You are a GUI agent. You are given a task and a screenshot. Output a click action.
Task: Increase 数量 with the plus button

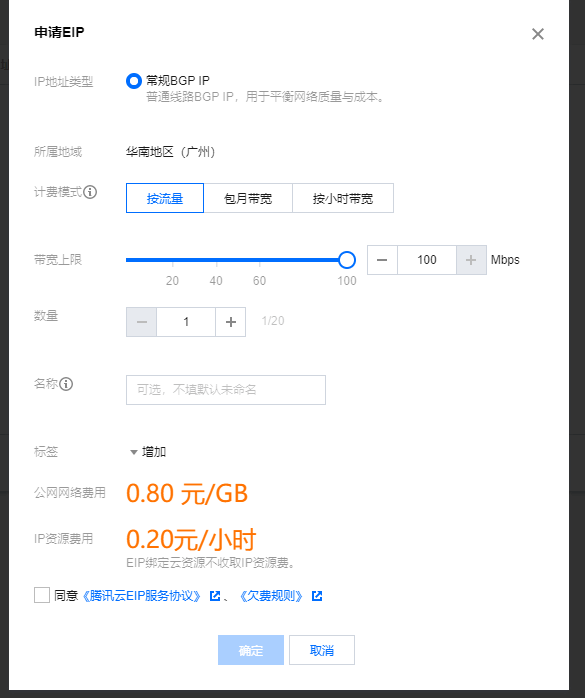pos(231,322)
